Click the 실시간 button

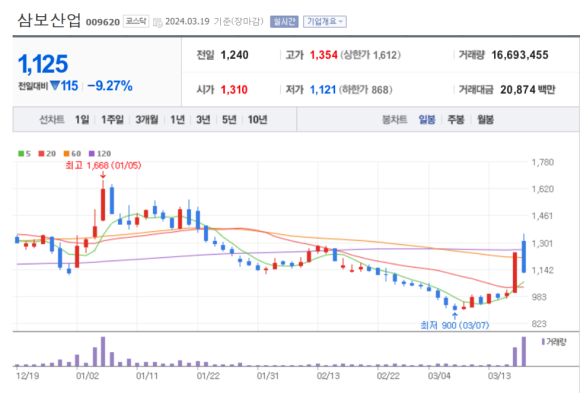click(284, 21)
